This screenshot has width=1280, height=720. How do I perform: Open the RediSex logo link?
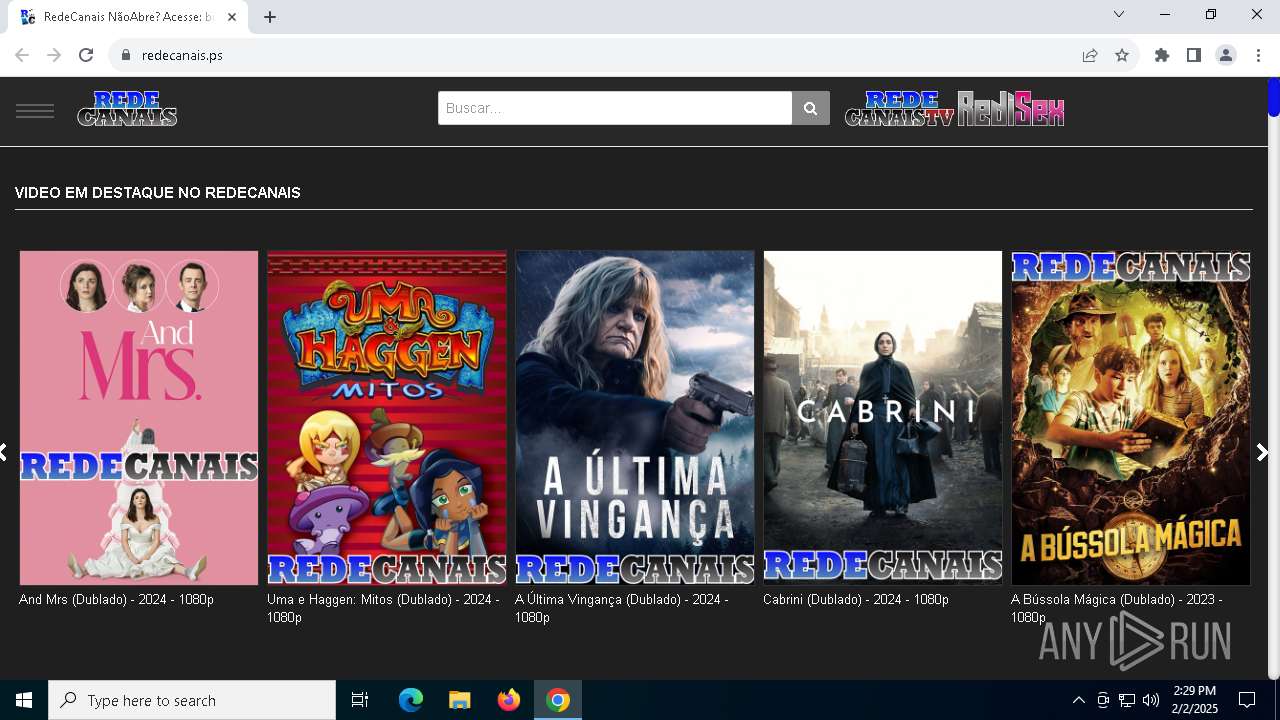(1011, 108)
